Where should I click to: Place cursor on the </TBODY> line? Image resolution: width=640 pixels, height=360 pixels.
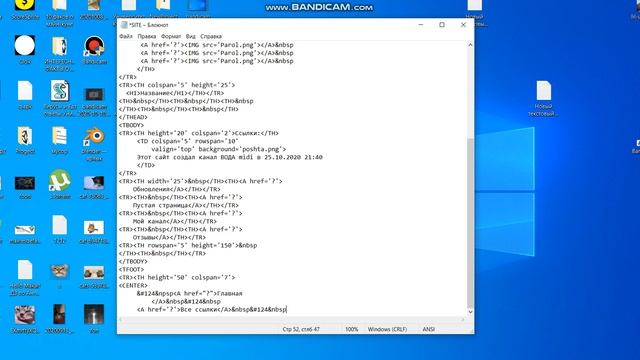click(x=133, y=261)
